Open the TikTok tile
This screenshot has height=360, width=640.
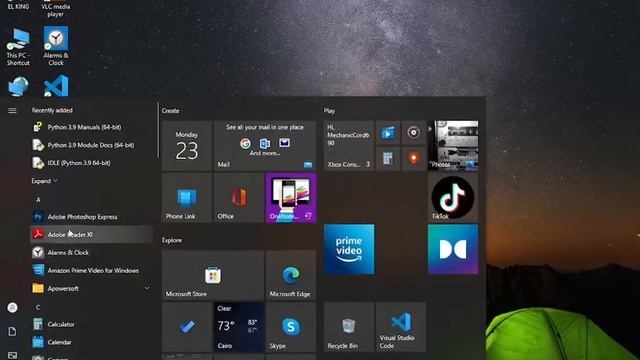pyautogui.click(x=453, y=198)
